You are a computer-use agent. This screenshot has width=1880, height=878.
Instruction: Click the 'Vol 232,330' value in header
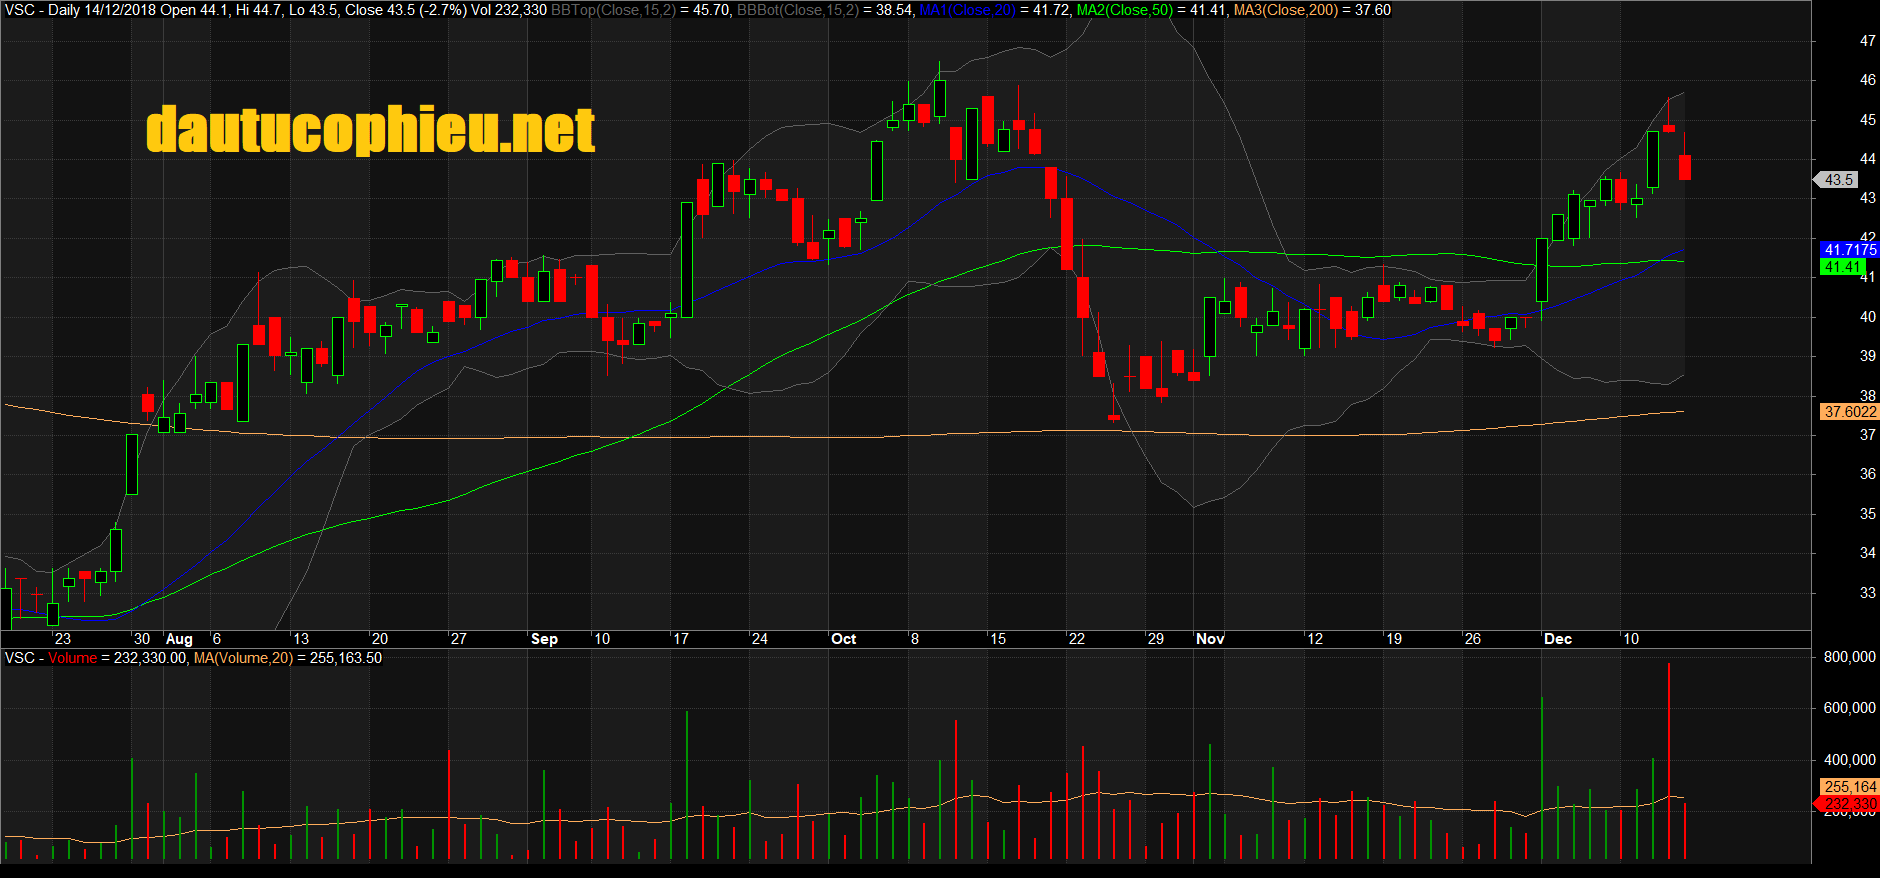click(x=509, y=10)
